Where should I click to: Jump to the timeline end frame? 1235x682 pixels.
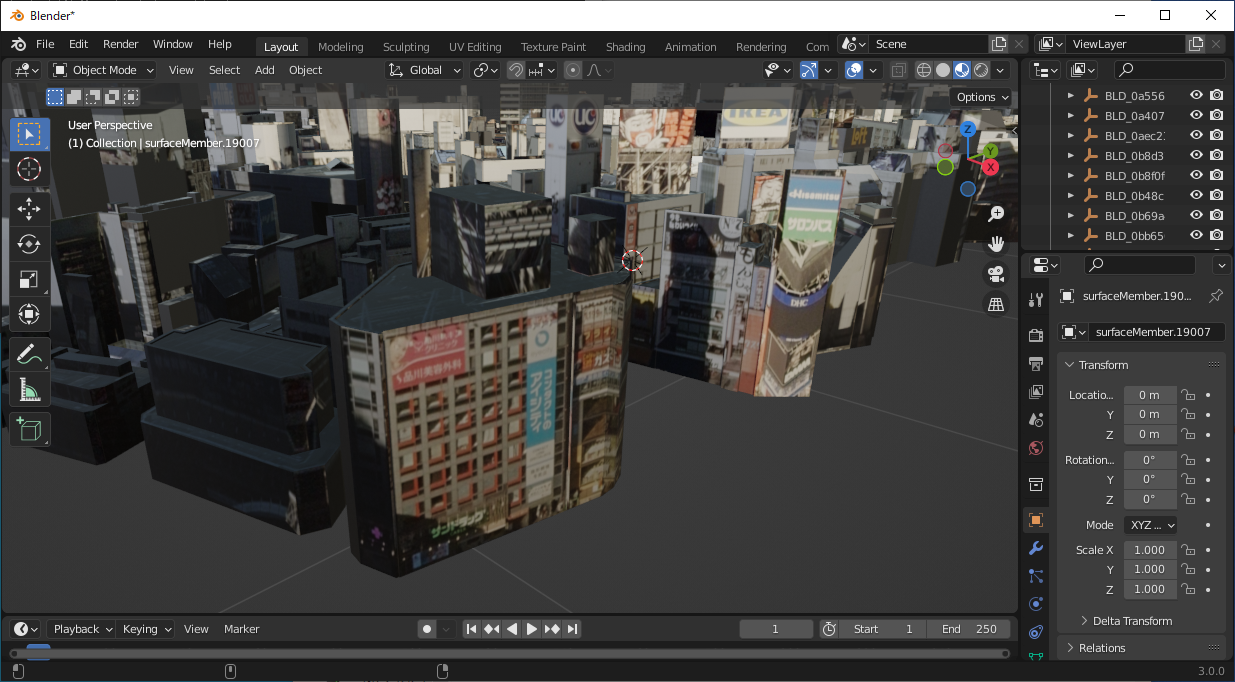tap(572, 629)
